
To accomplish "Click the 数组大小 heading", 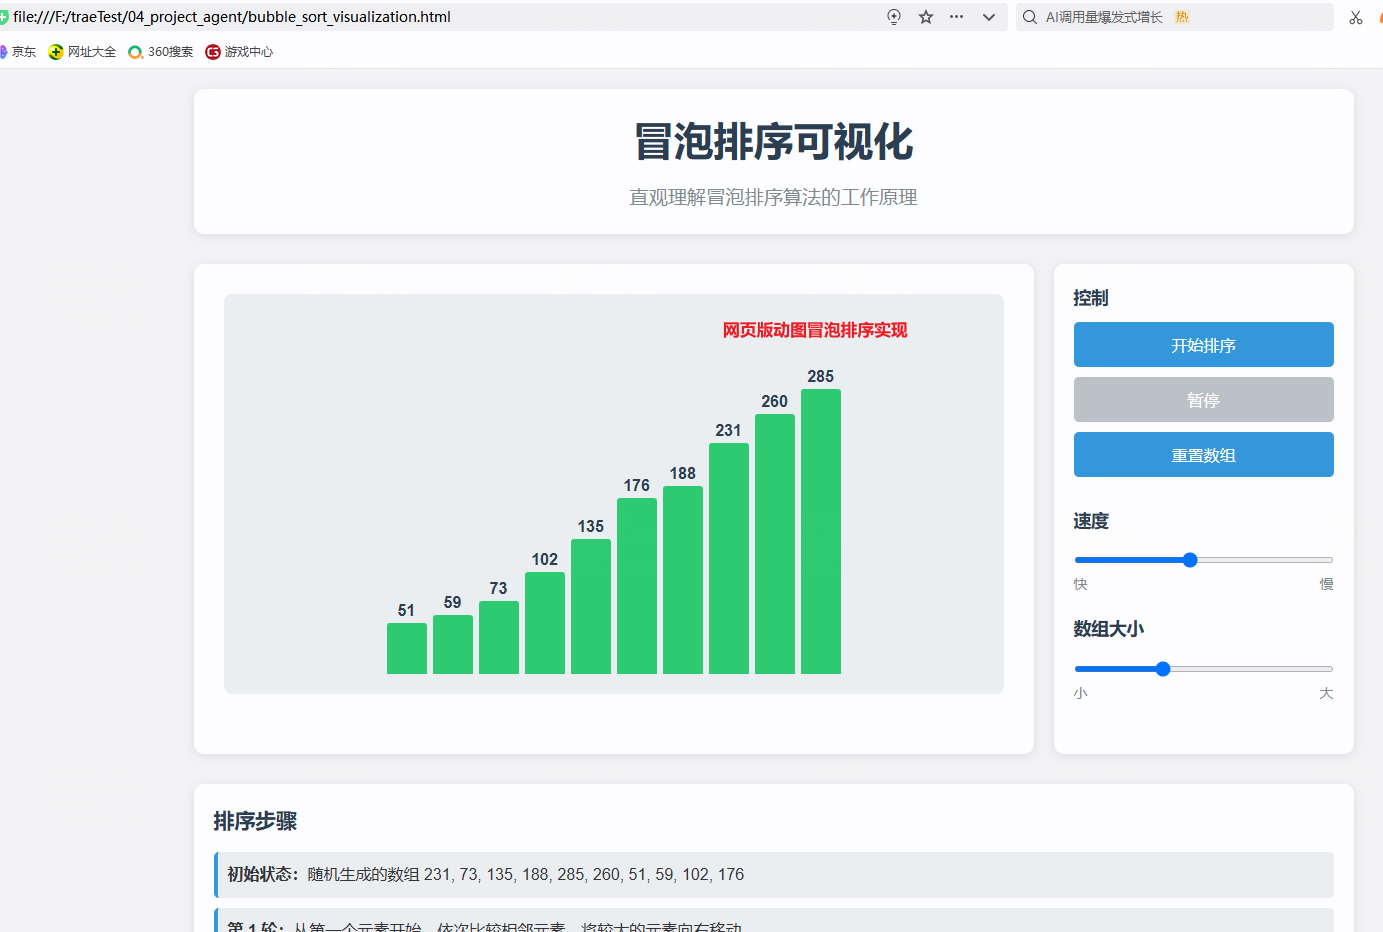I will tap(1109, 629).
